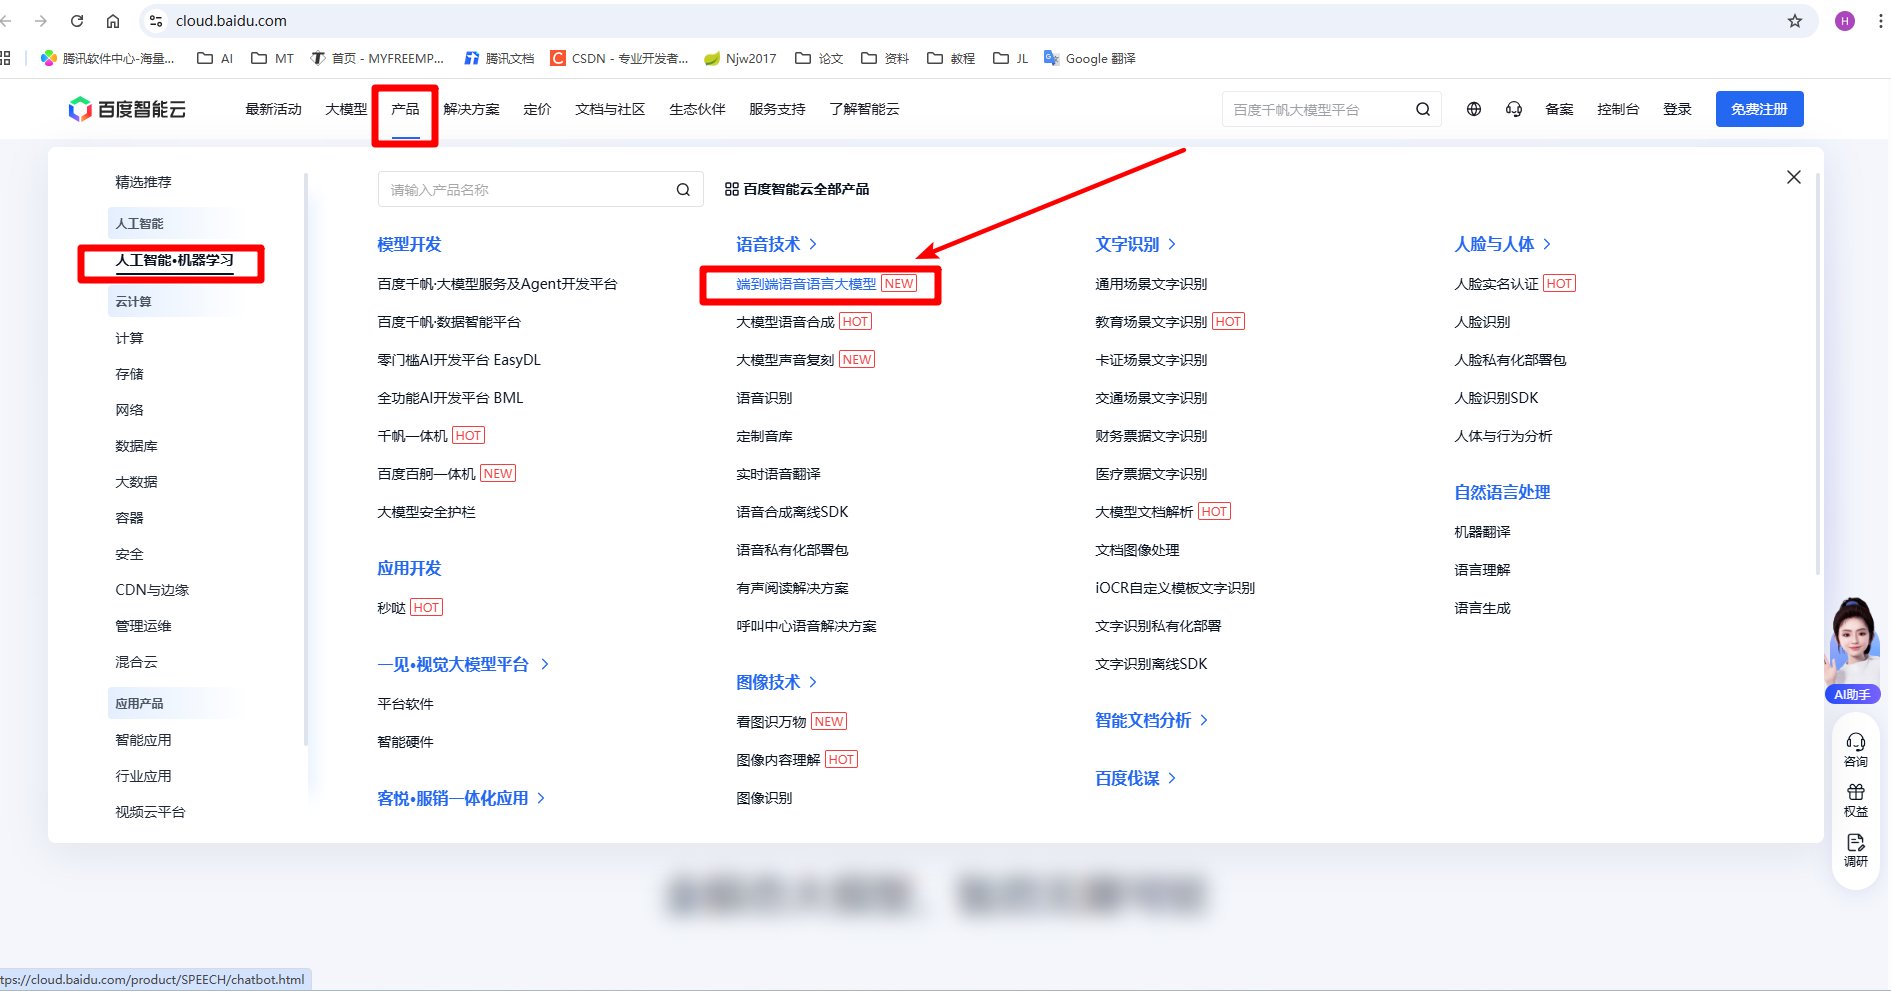
Task: Open the 生态伙伴 top menu
Action: pos(697,109)
